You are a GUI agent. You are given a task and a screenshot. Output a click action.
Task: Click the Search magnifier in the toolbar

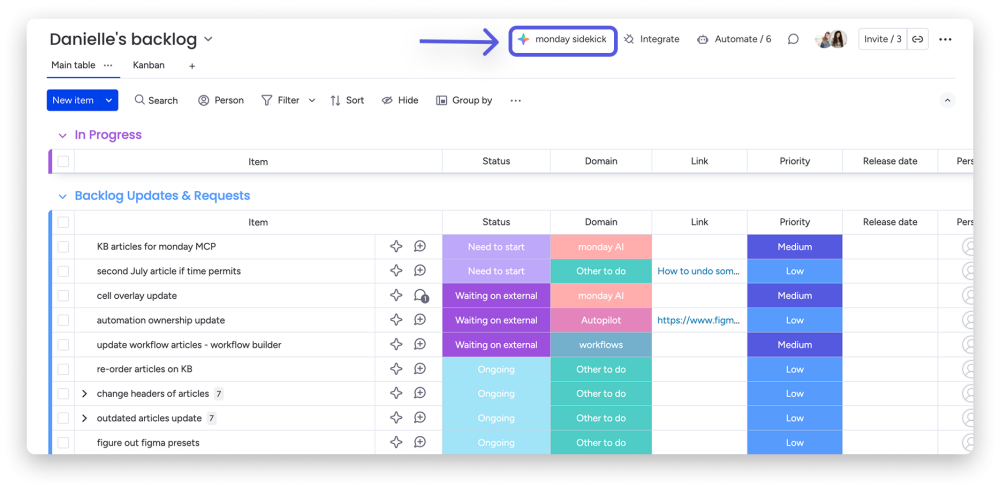(140, 100)
